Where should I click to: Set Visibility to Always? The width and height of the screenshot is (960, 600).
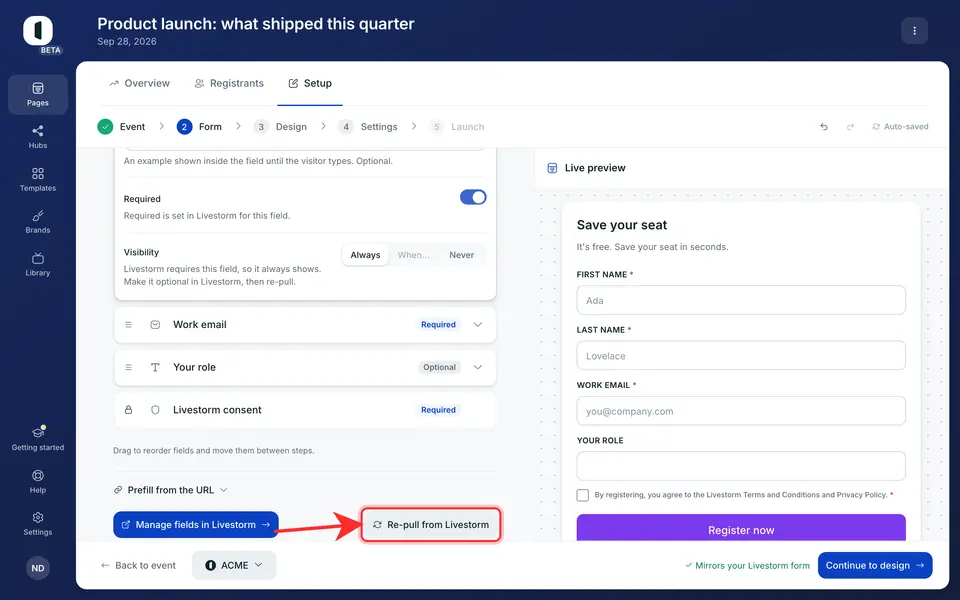366,255
